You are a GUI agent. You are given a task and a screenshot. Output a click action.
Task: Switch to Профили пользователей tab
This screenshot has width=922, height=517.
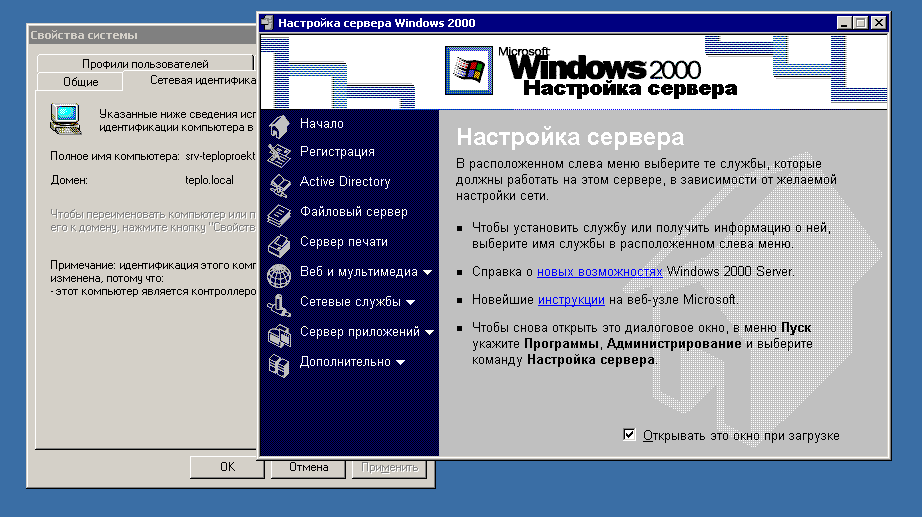coord(145,64)
